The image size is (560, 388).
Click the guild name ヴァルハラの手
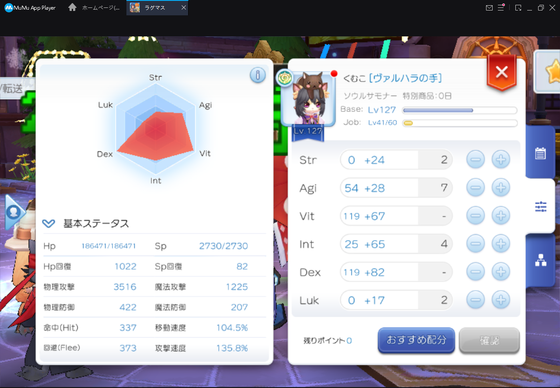405,78
